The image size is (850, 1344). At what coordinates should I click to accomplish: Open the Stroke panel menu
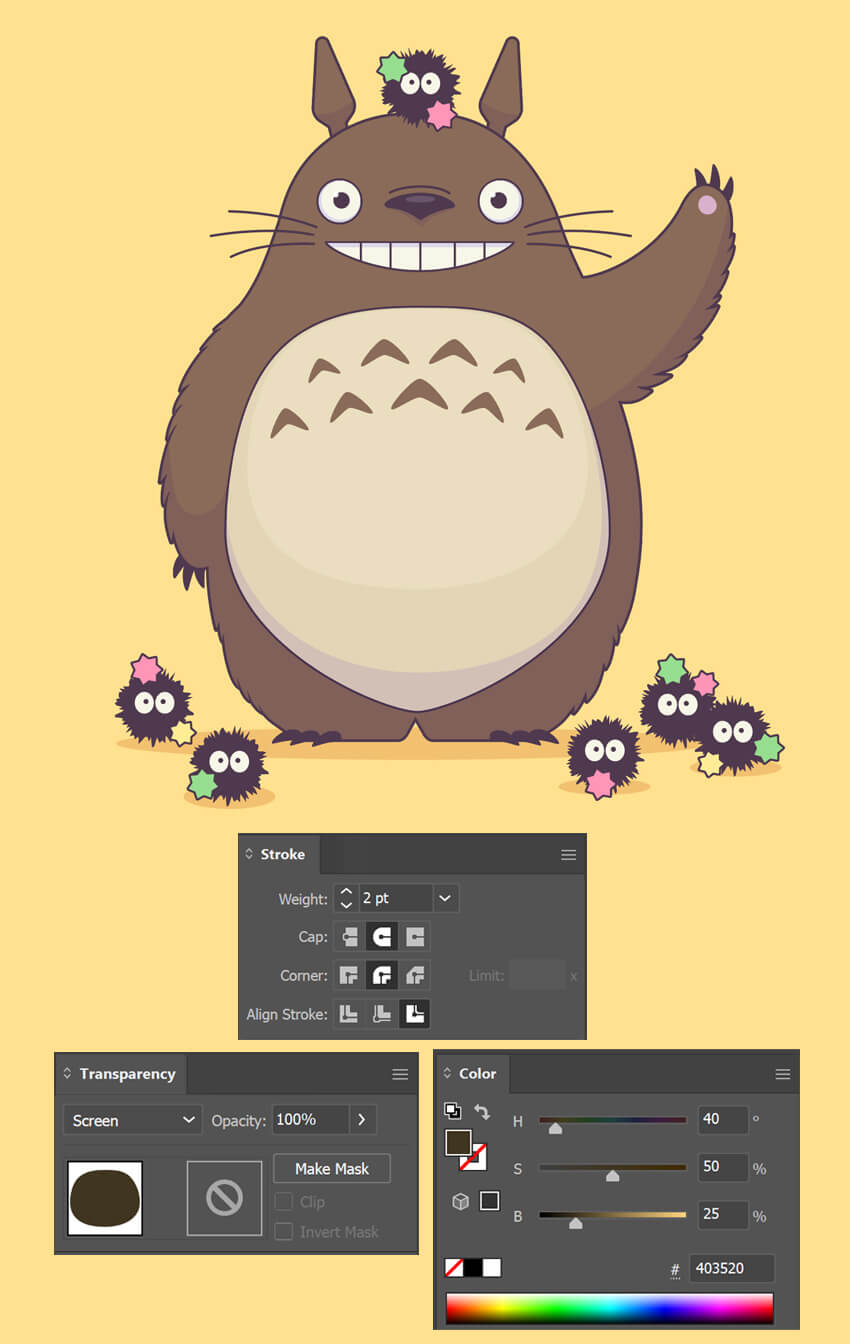568,855
